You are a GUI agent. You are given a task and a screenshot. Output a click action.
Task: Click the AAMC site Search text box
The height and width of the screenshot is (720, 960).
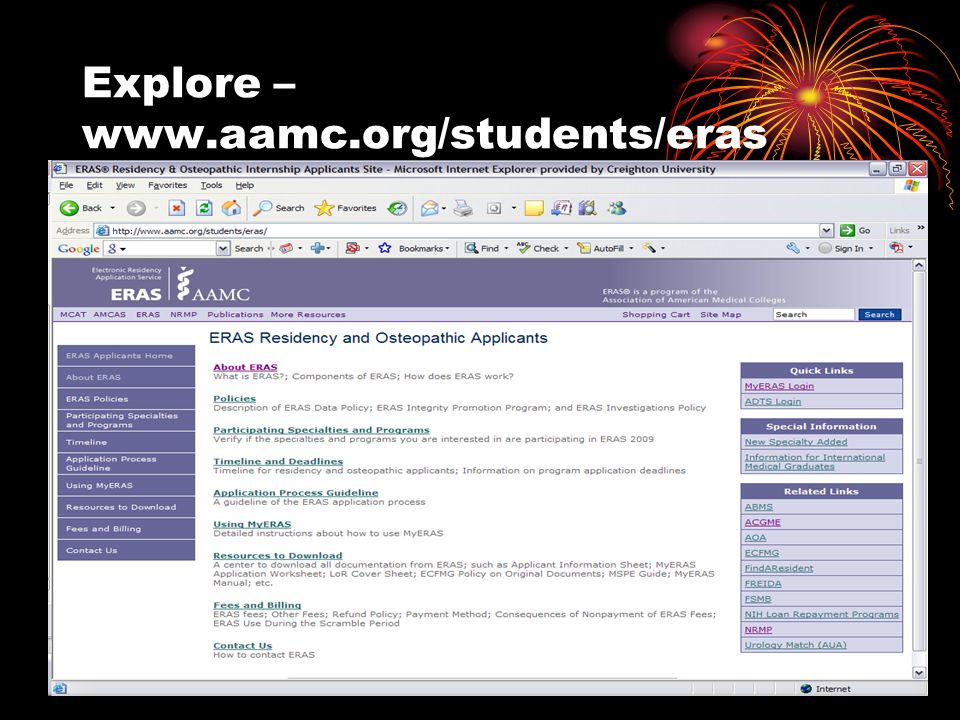tap(813, 314)
